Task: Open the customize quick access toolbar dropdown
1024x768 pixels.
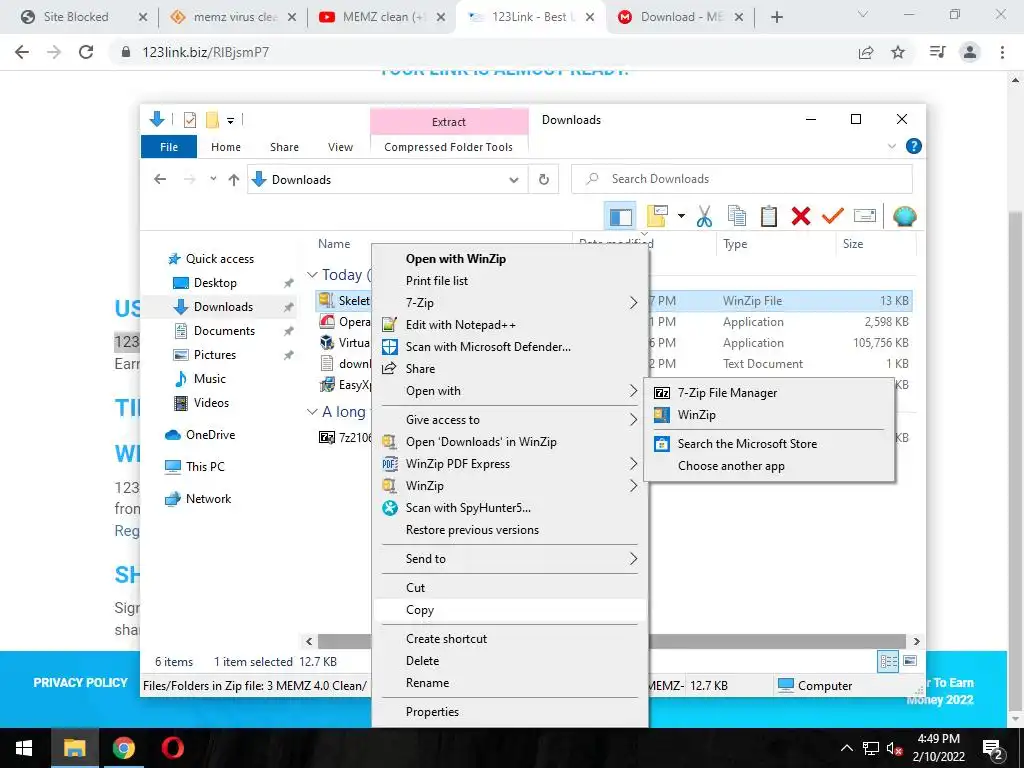Action: point(231,120)
